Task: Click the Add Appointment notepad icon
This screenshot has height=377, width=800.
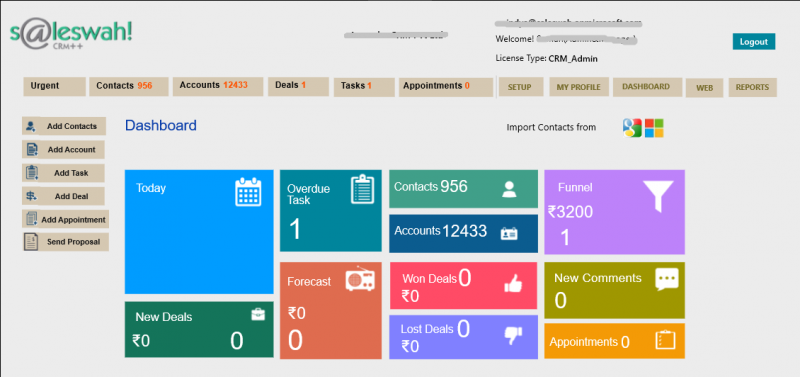Action: click(32, 219)
